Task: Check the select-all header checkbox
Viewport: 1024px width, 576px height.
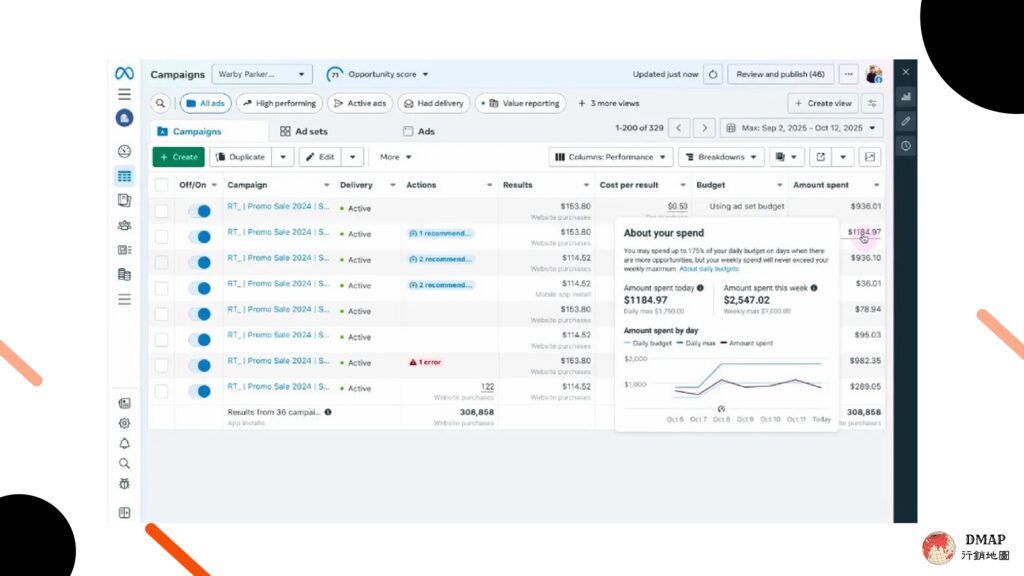Action: [161, 185]
